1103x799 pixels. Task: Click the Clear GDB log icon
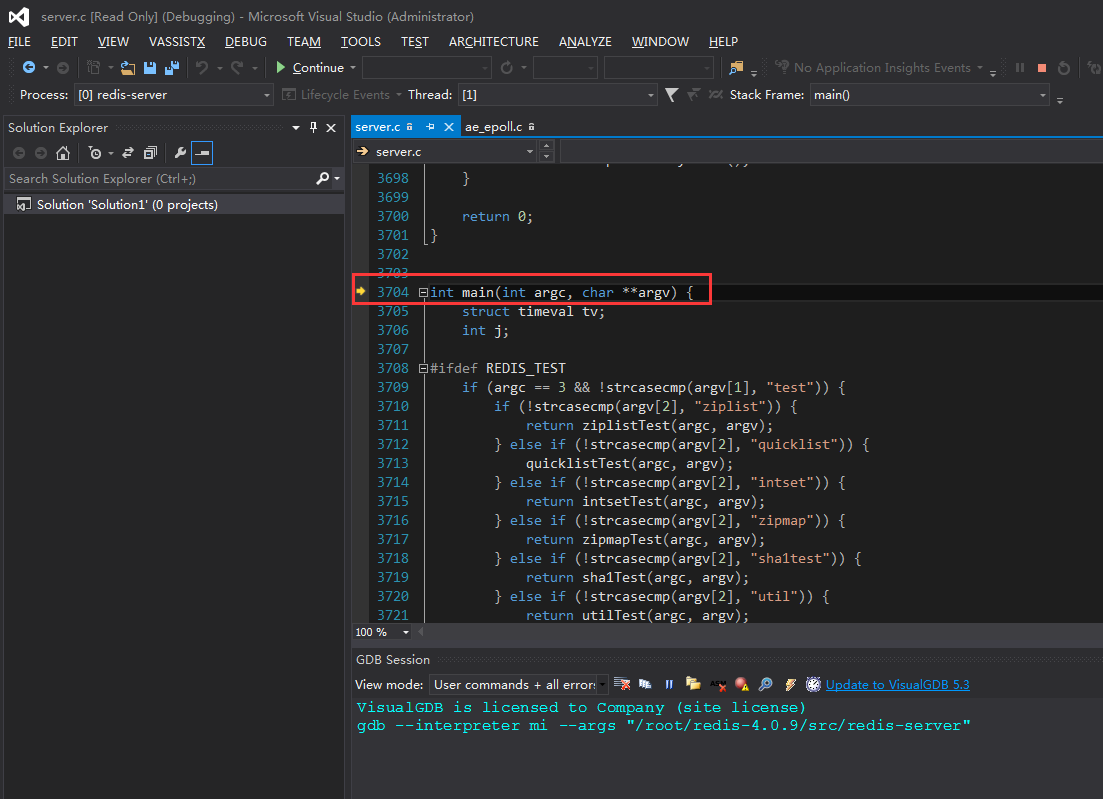click(622, 684)
